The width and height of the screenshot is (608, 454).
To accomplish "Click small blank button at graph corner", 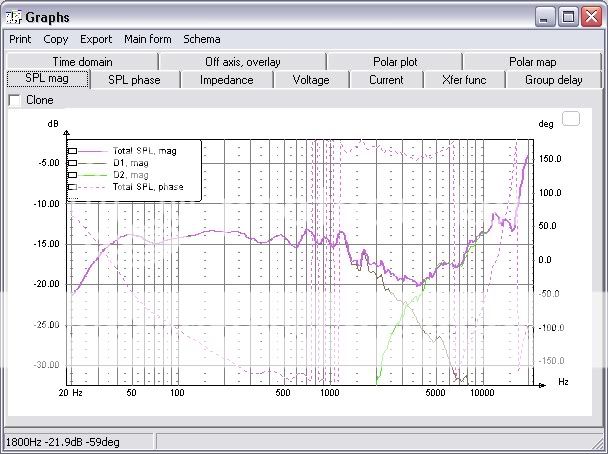I will click(571, 119).
